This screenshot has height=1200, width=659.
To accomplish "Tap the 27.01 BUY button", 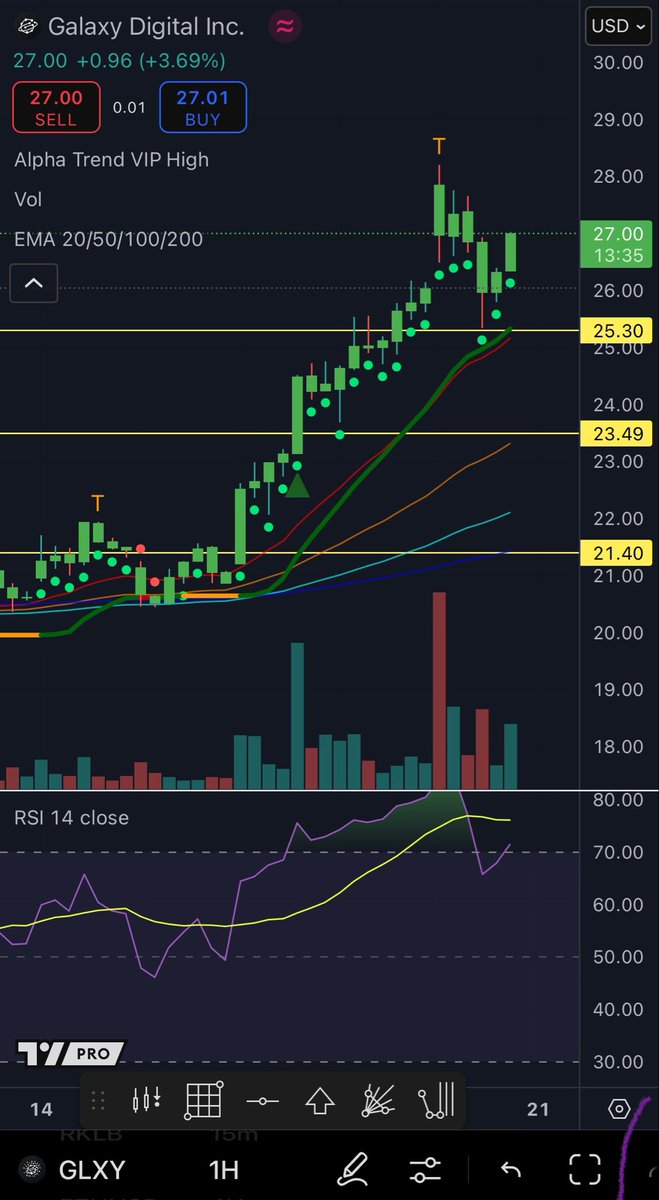I will pos(202,107).
